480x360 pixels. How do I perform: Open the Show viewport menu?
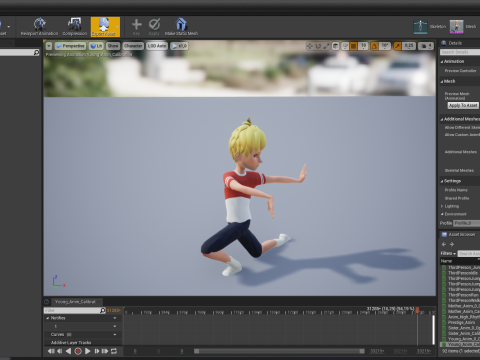113,46
